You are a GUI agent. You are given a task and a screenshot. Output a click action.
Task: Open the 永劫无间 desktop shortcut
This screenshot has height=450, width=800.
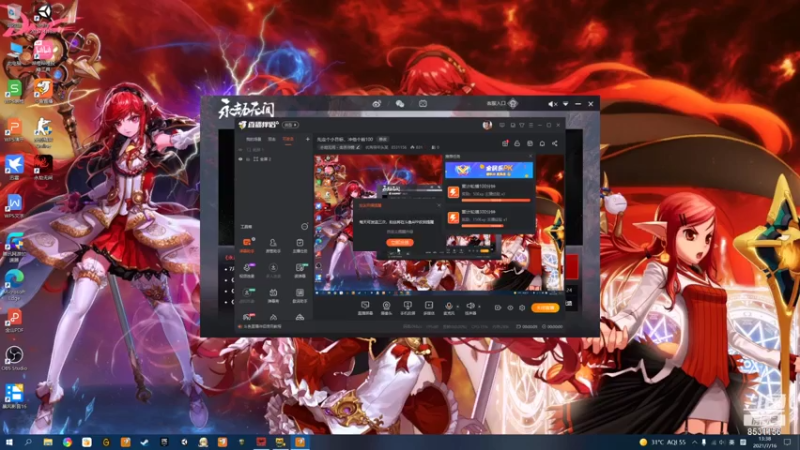43,167
